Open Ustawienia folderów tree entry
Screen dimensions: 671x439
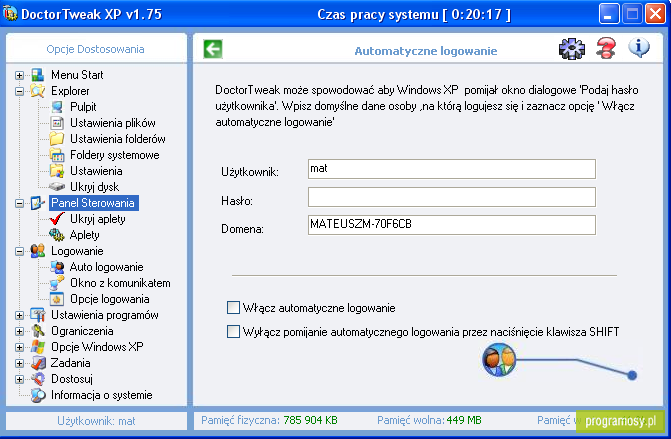coord(118,139)
